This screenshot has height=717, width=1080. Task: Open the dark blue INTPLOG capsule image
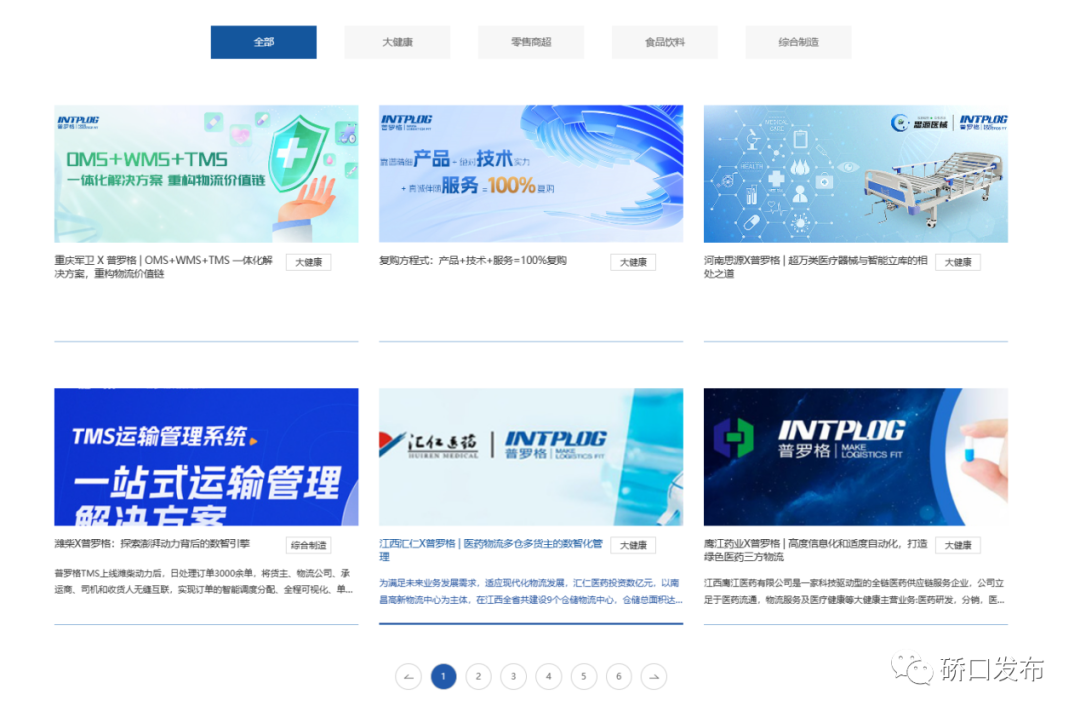pyautogui.click(x=855, y=457)
